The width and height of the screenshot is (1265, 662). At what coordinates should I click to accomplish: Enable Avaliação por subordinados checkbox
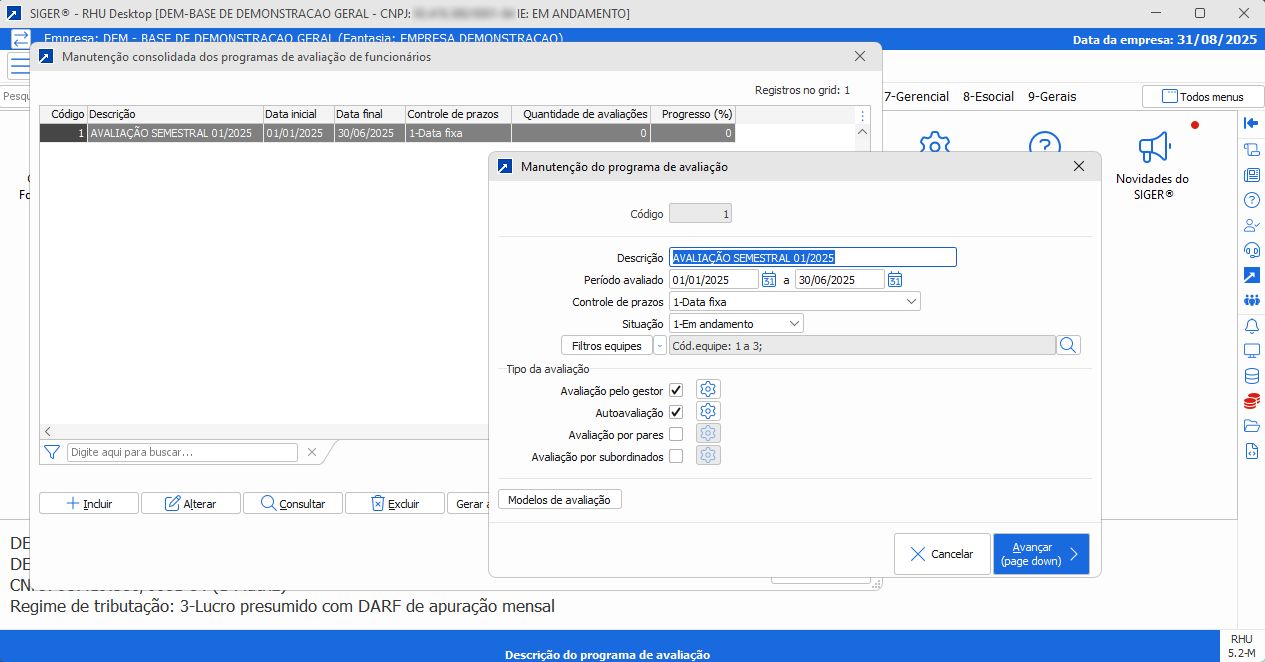click(676, 456)
